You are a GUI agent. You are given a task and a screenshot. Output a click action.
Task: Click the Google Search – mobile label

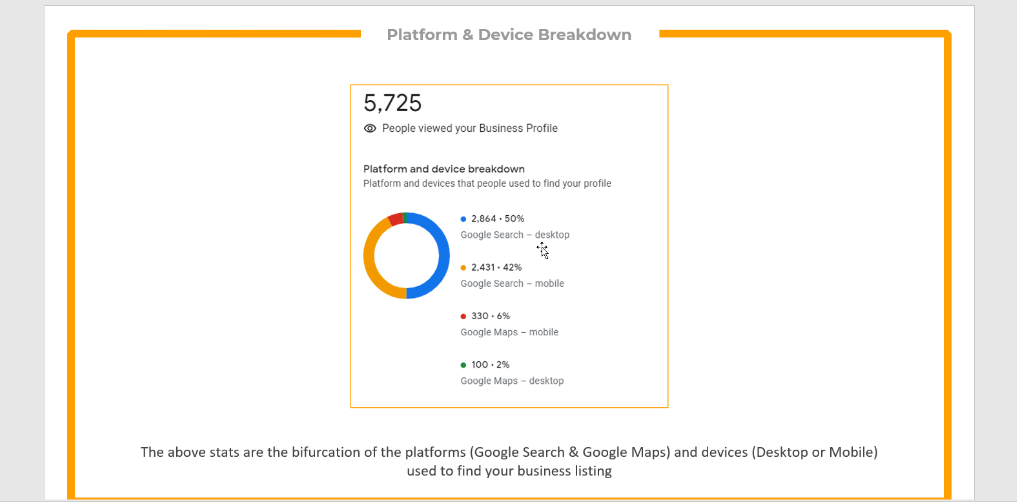coord(512,284)
